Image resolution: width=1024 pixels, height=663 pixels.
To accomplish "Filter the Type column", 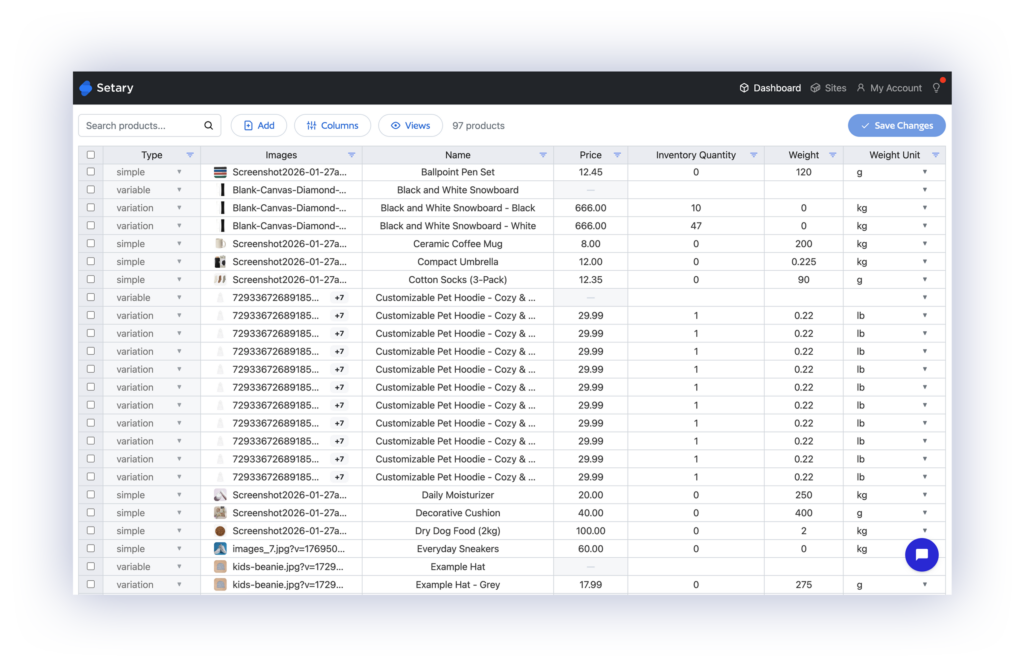I will pyautogui.click(x=190, y=155).
